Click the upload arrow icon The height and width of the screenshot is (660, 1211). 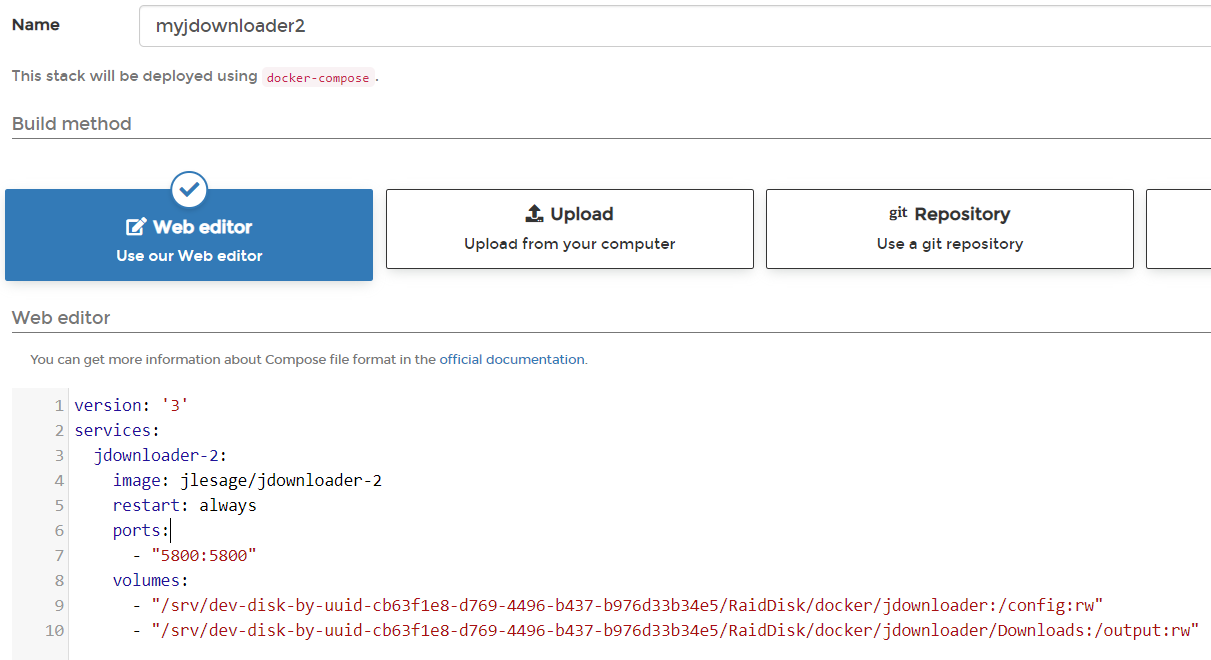534,214
